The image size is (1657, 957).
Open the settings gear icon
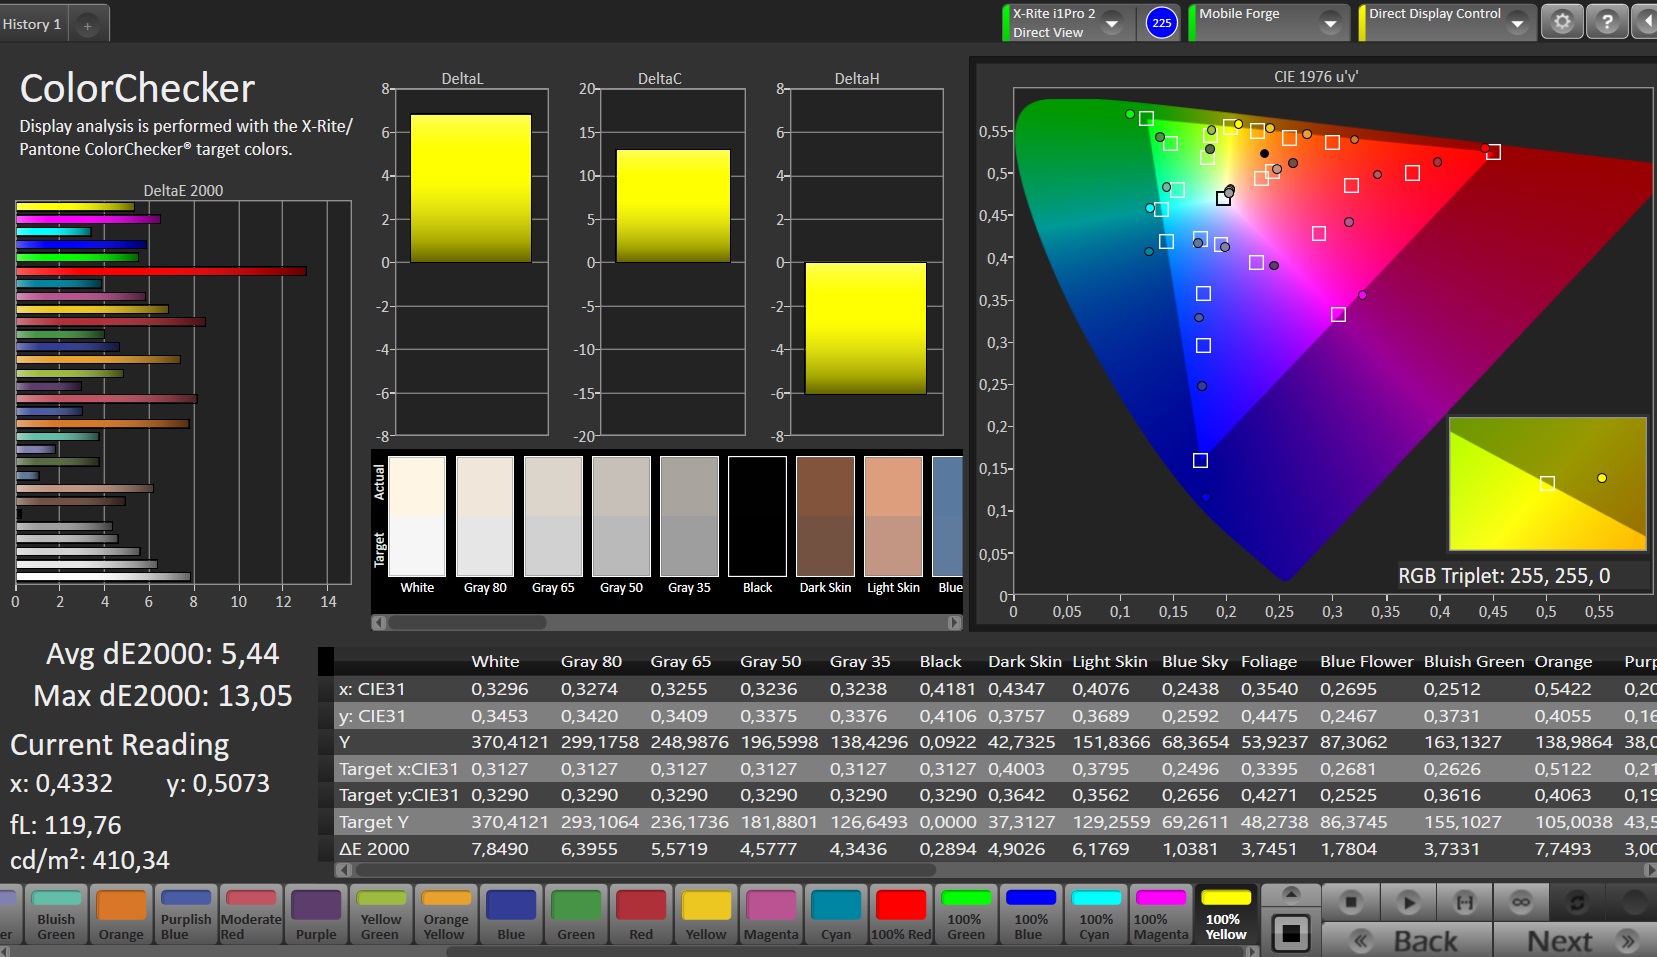pos(1562,22)
